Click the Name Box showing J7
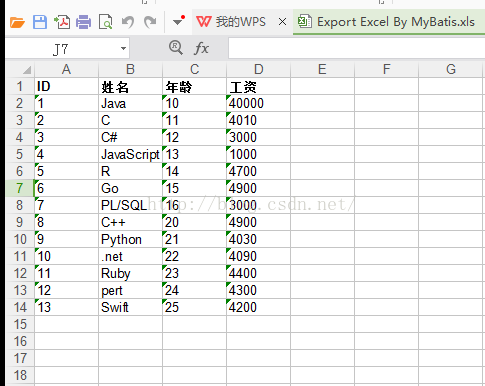This screenshot has height=386, width=485. [x=62, y=49]
